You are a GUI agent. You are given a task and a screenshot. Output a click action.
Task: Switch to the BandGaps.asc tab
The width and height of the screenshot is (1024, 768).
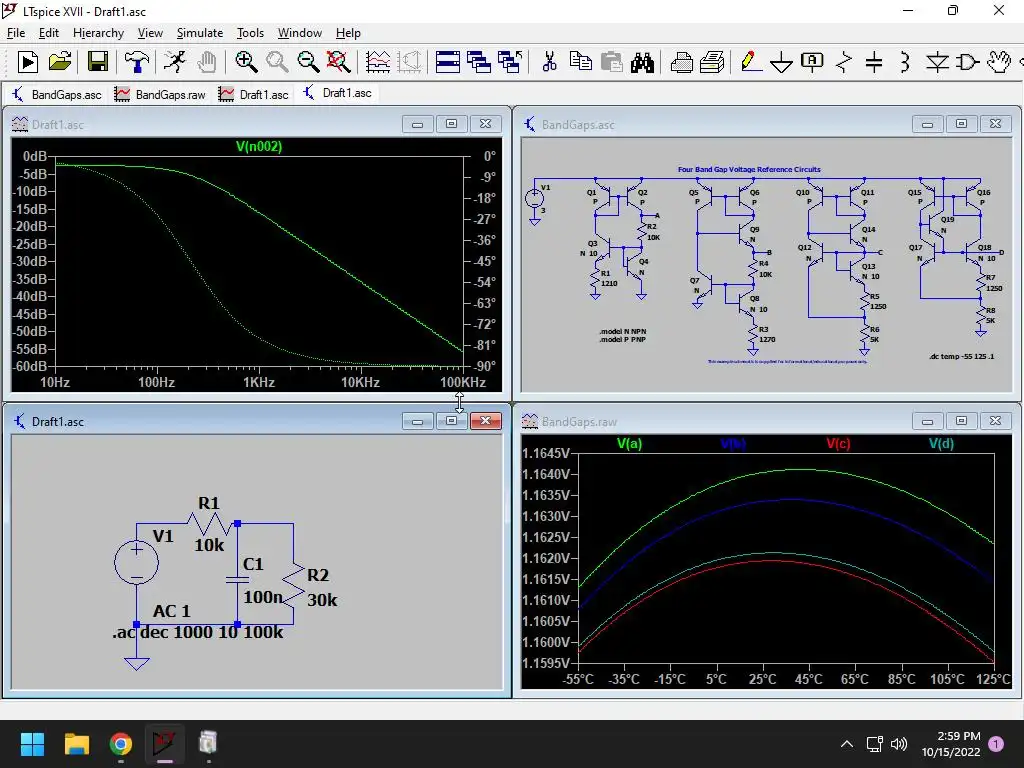pyautogui.click(x=58, y=94)
